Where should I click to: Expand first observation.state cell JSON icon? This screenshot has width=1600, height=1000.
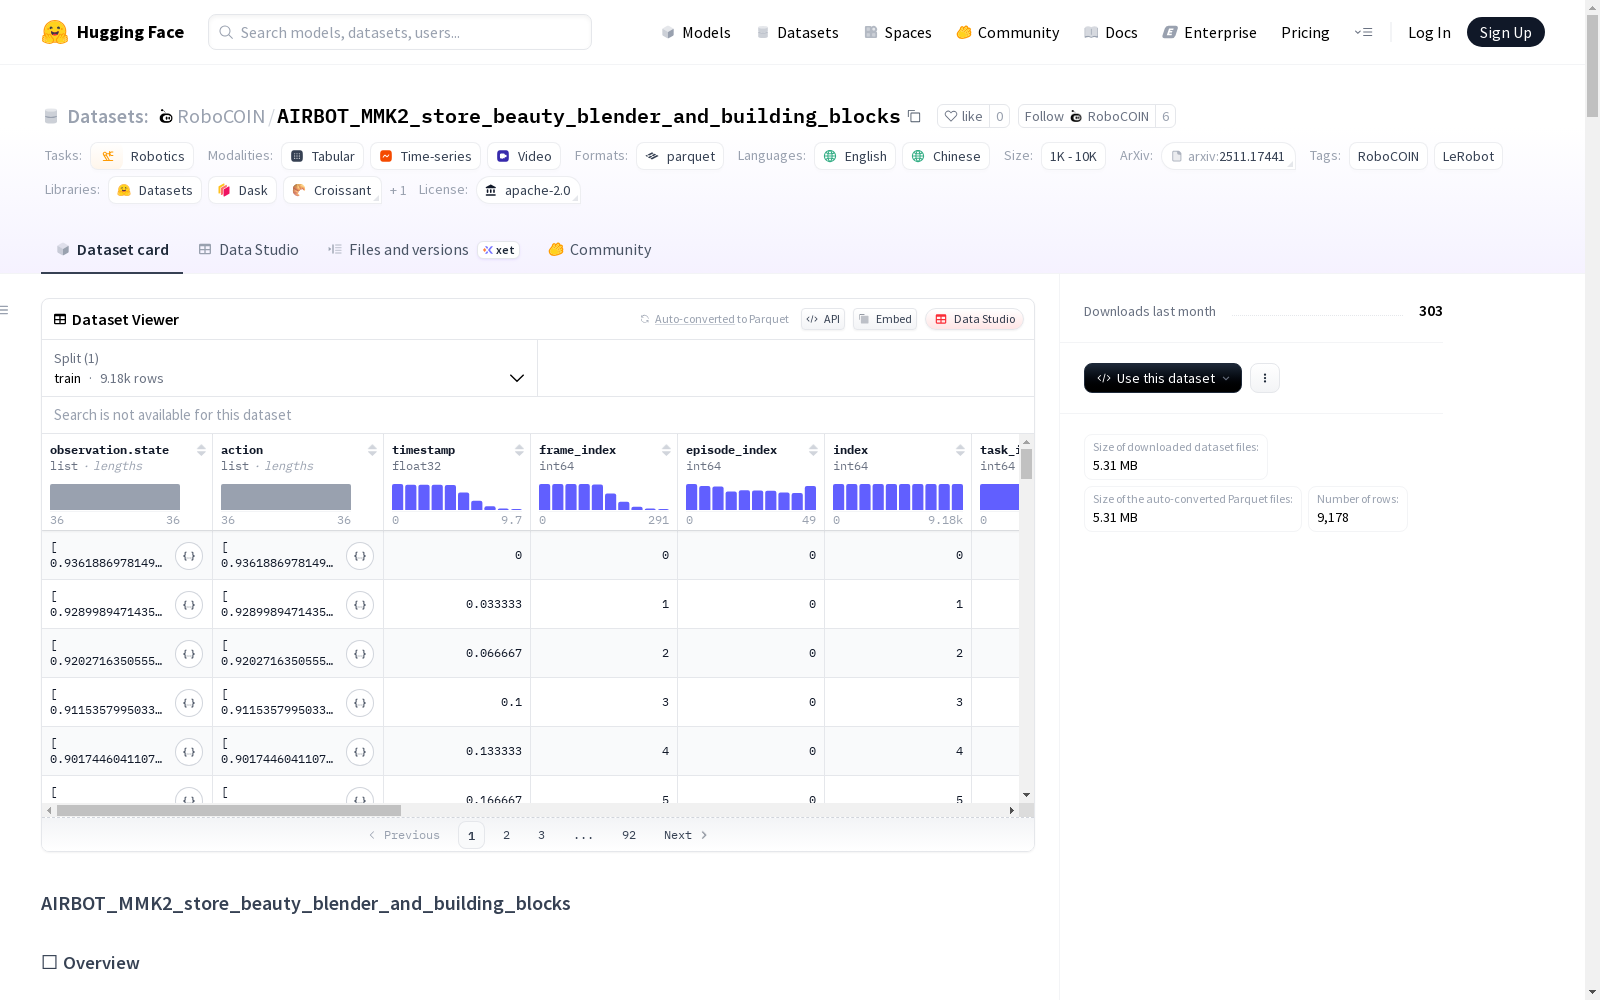click(x=189, y=556)
